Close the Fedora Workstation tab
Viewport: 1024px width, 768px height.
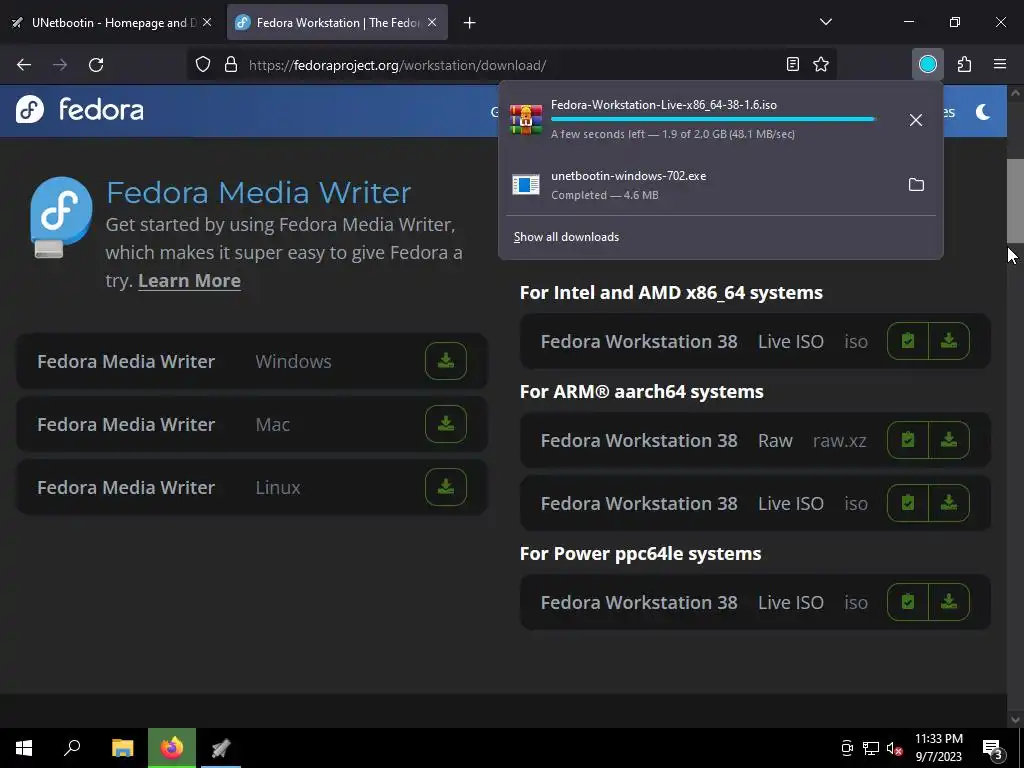click(x=432, y=22)
